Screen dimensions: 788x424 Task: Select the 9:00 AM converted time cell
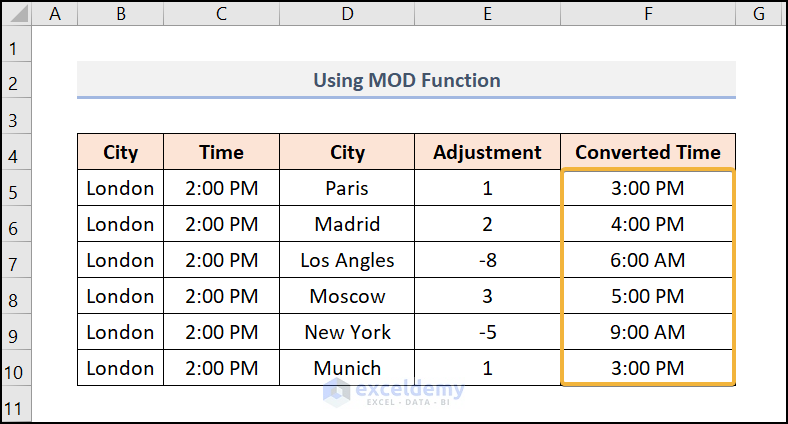648,333
